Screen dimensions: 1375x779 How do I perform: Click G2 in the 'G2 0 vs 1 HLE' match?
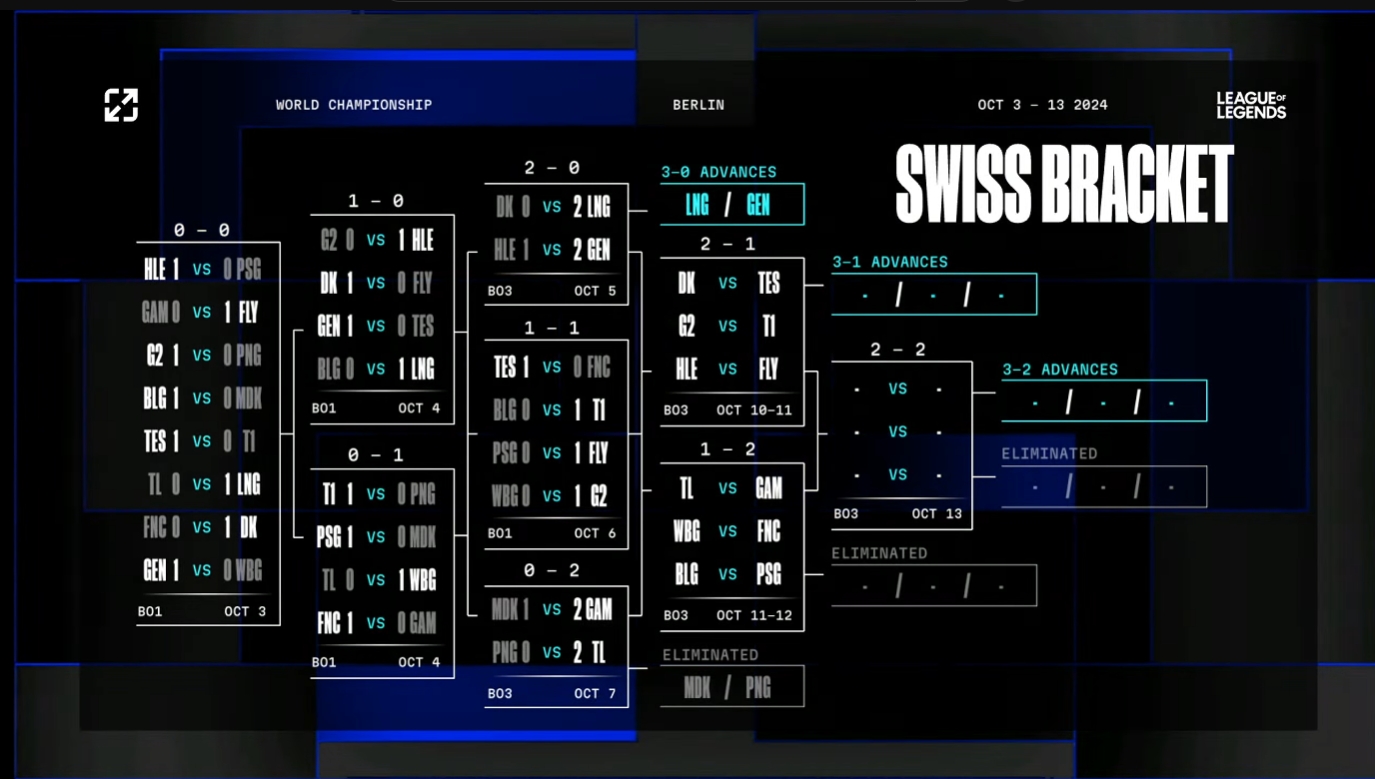329,240
